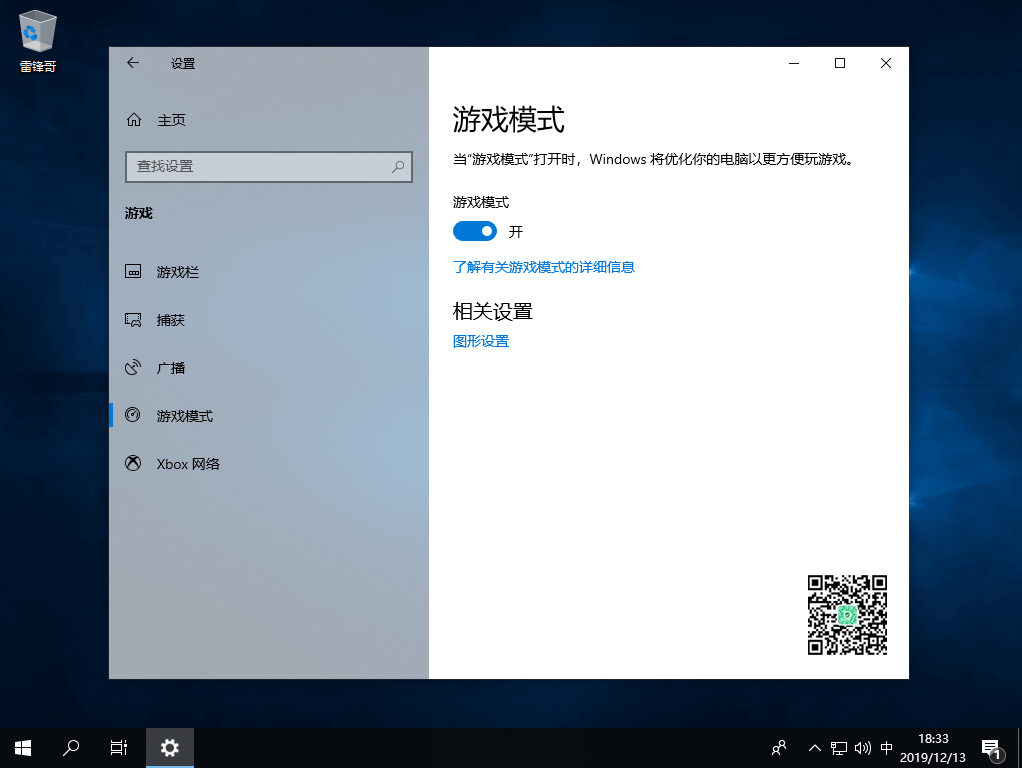Open the volume speaker tray icon
1022x768 pixels.
(862, 748)
